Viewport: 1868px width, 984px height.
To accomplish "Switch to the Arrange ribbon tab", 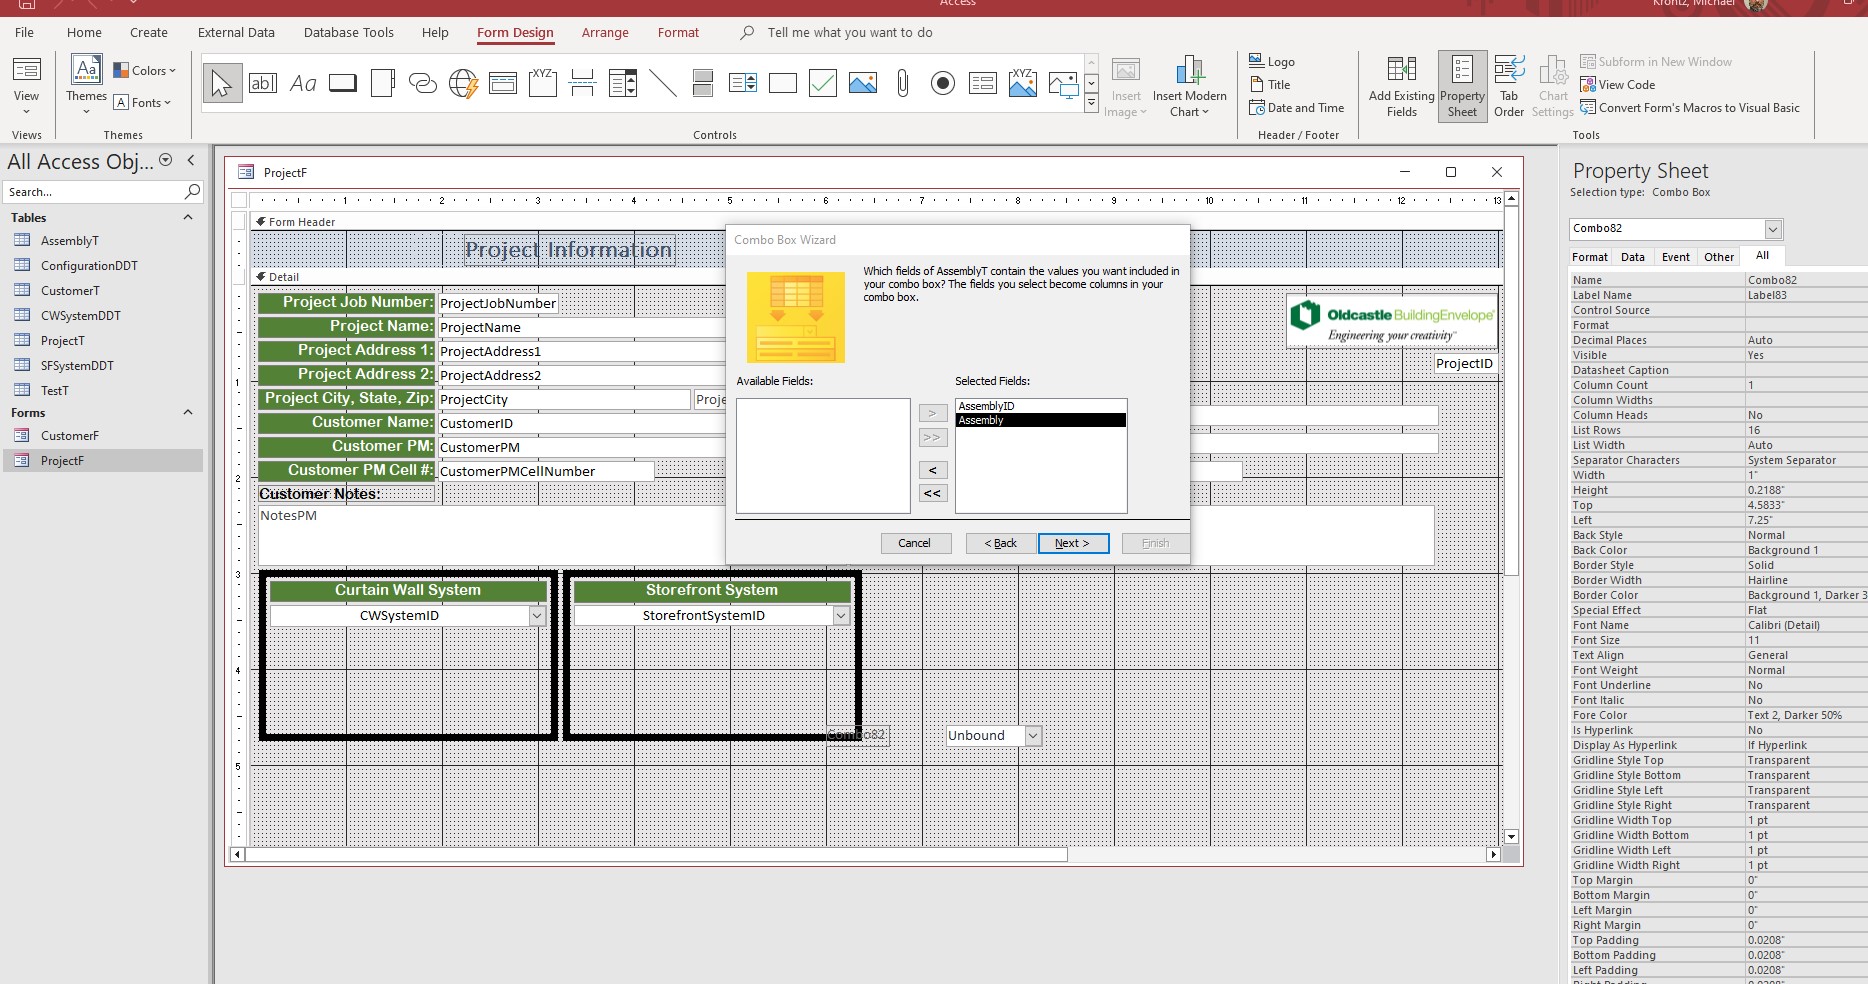I will [605, 33].
